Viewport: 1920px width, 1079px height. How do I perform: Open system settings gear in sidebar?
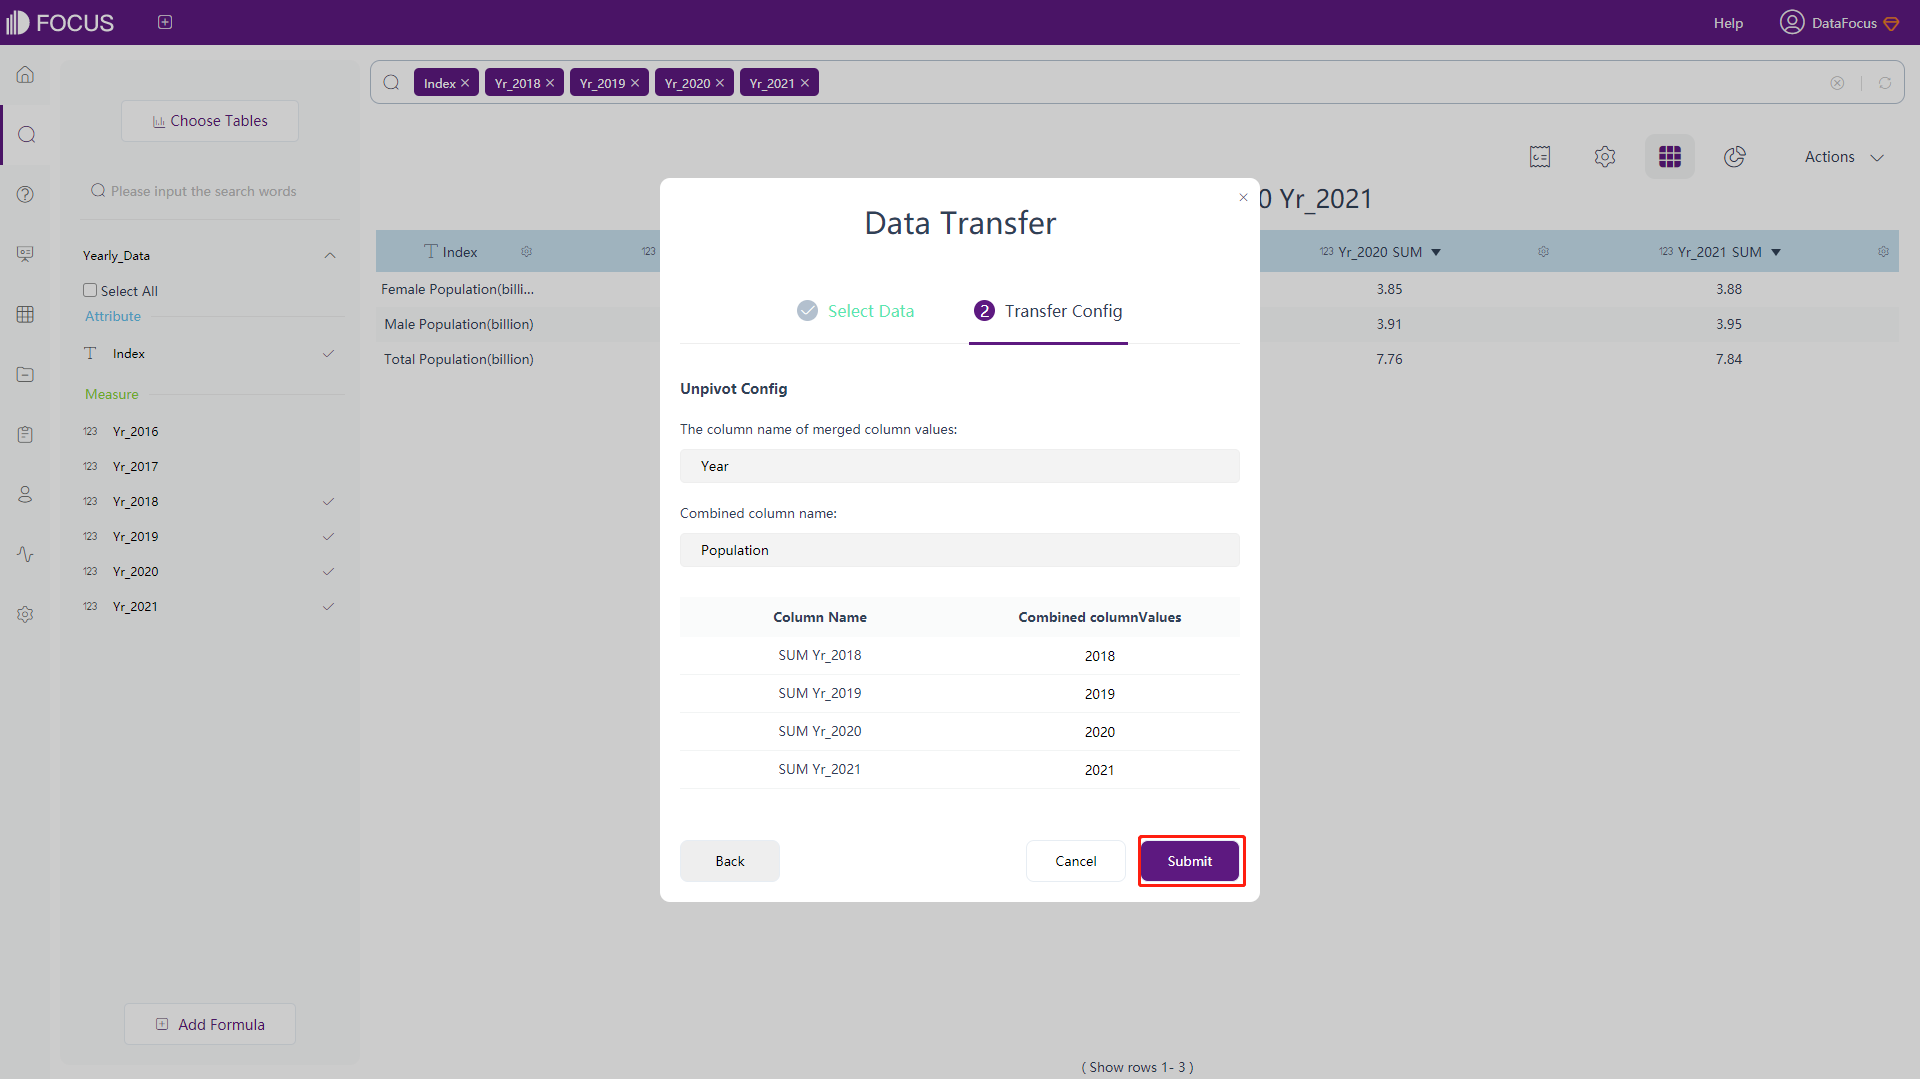26,614
